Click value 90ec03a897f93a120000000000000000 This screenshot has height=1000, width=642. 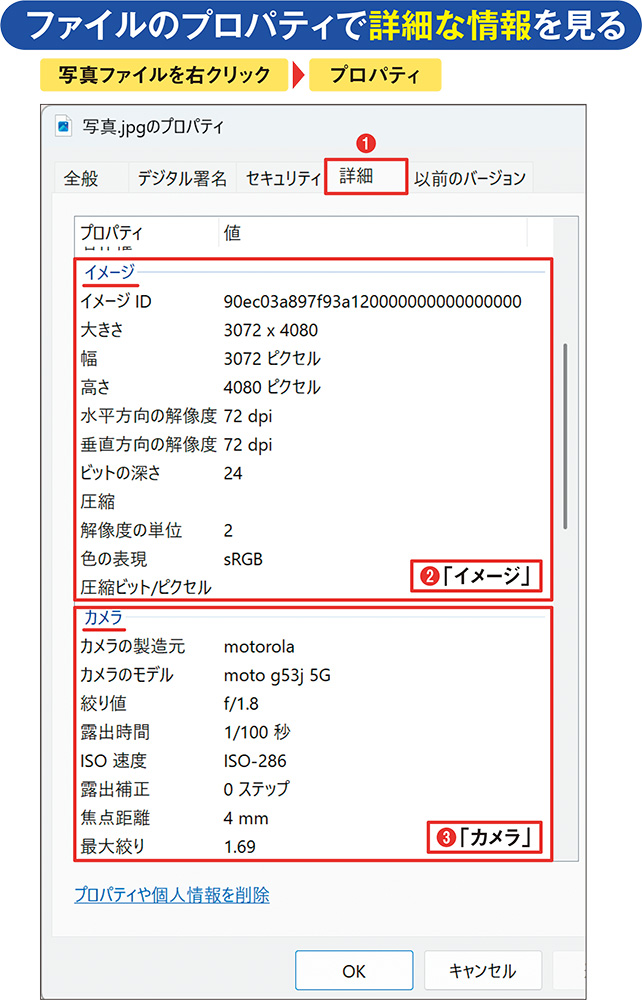[372, 301]
